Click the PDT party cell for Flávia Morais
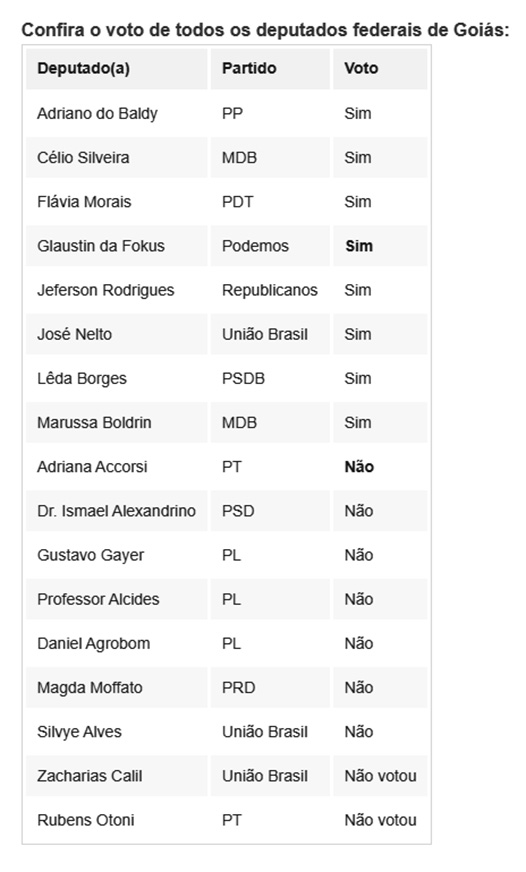This screenshot has height=872, width=526. coord(270,201)
